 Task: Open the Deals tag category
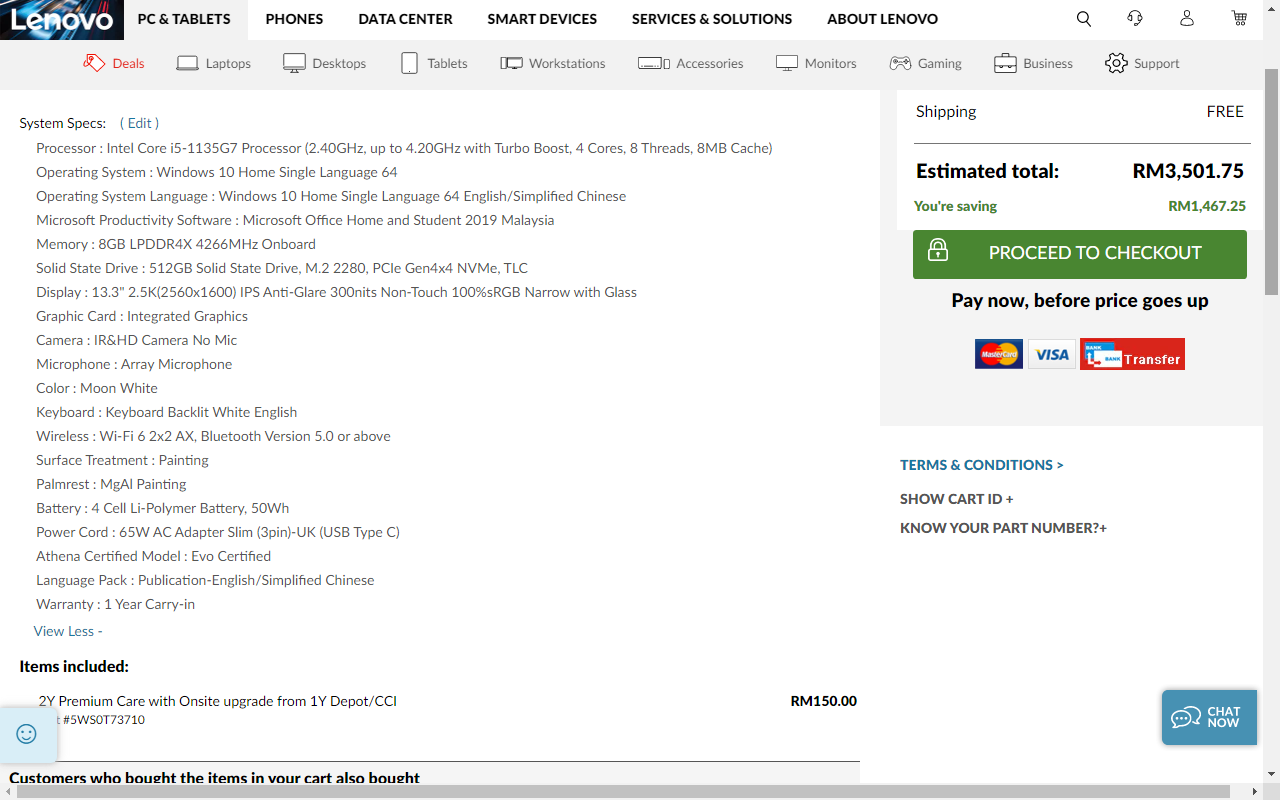(x=114, y=63)
